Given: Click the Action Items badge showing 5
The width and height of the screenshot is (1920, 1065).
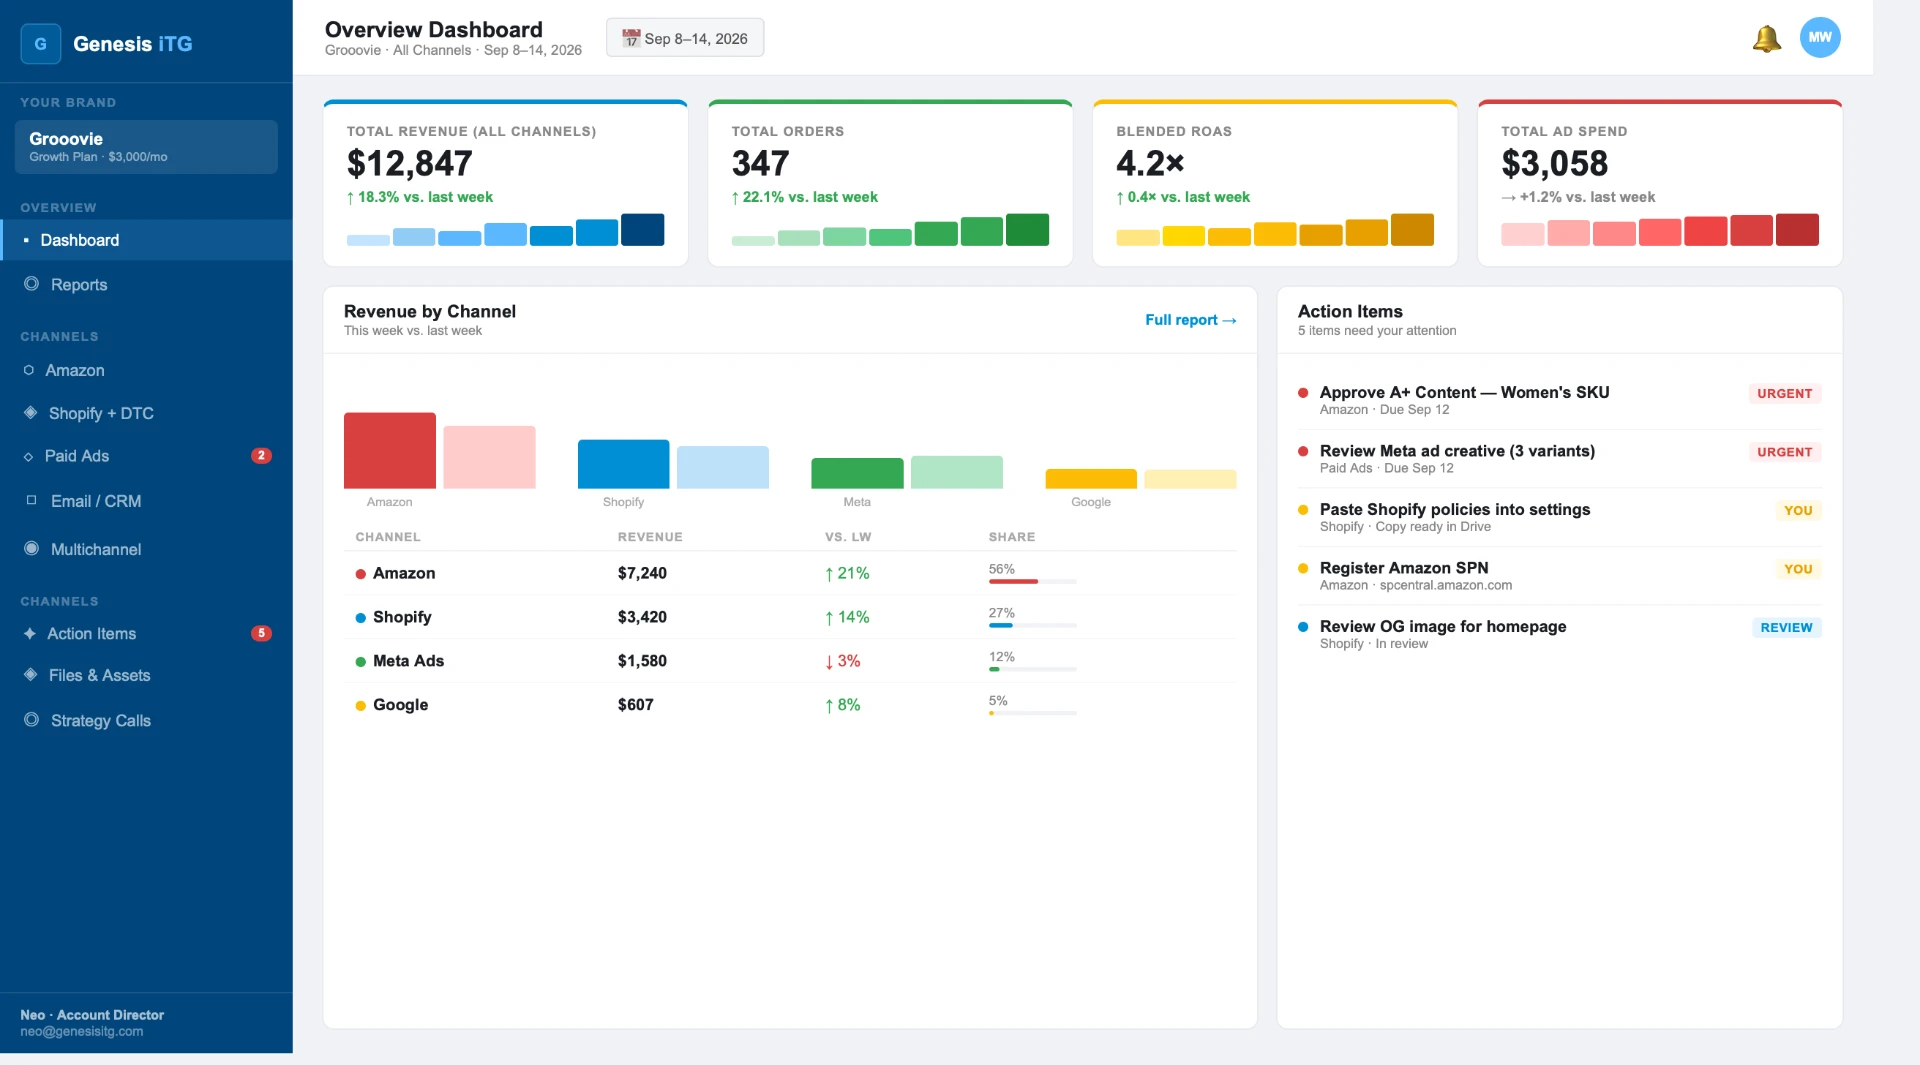Looking at the screenshot, I should tap(261, 633).
